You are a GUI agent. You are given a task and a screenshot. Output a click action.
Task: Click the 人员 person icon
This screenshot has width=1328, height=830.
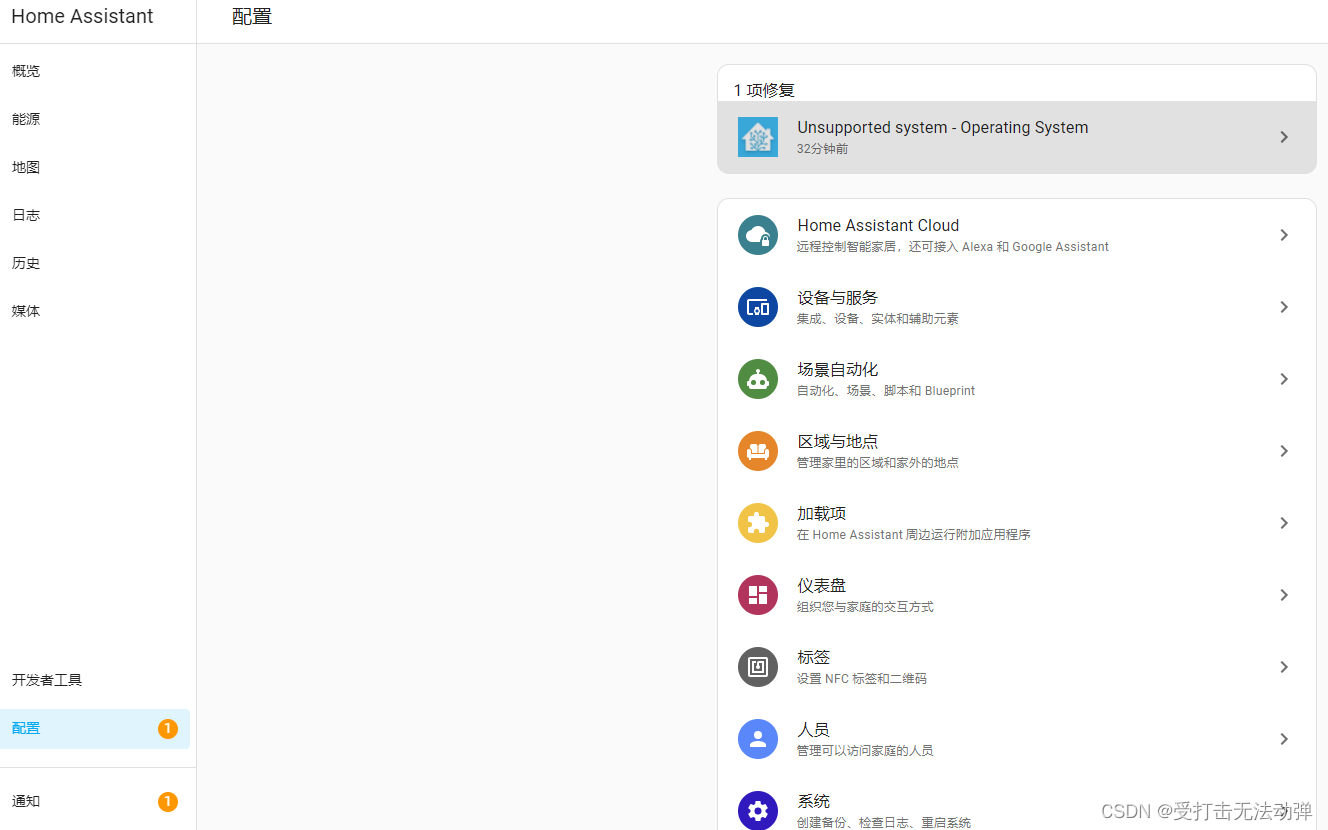coord(758,739)
